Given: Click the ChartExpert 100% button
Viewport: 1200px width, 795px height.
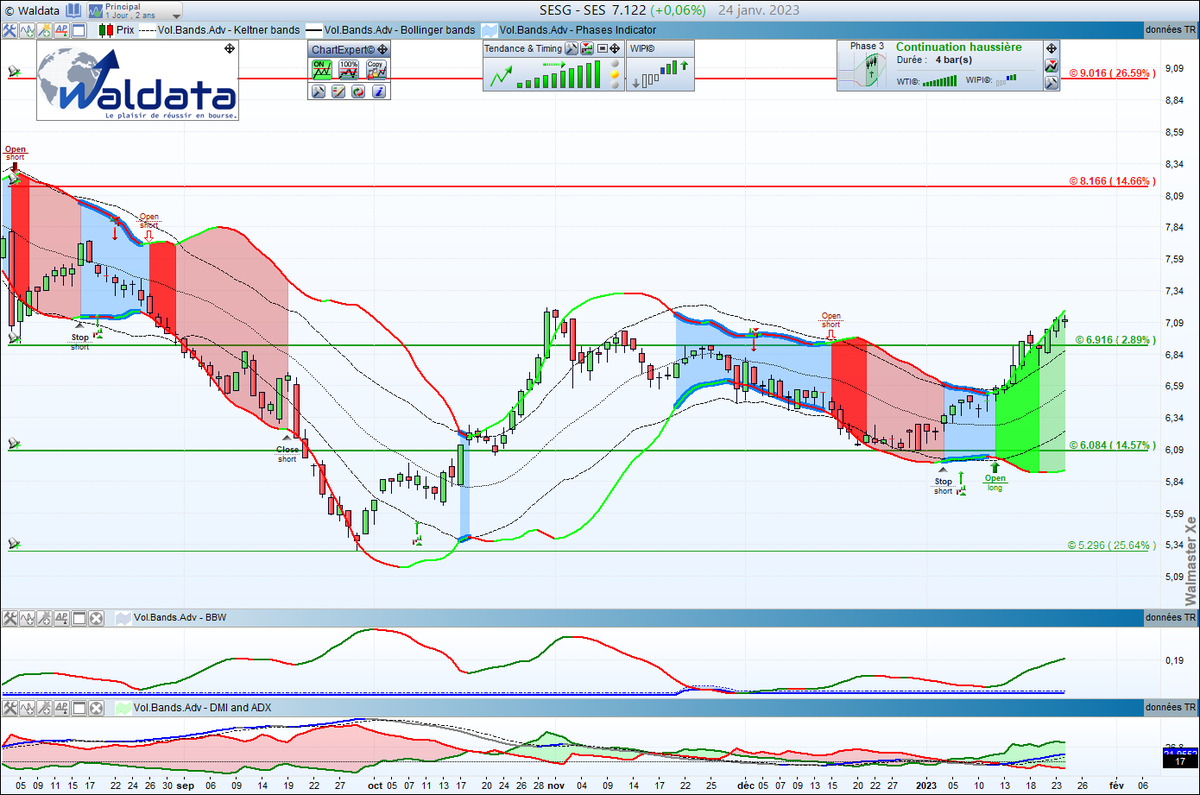Looking at the screenshot, I should click(x=348, y=70).
